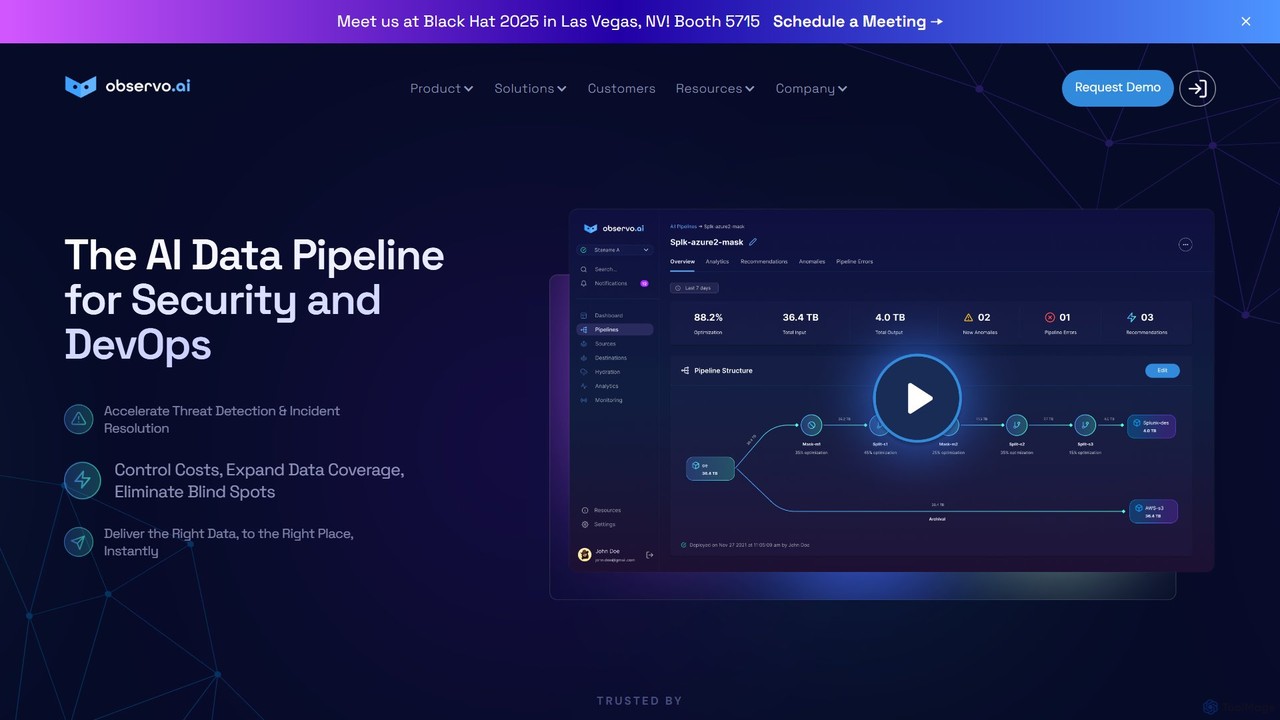This screenshot has width=1280, height=720.
Task: Click the Archival label on the lower pipeline branch
Action: click(x=937, y=519)
